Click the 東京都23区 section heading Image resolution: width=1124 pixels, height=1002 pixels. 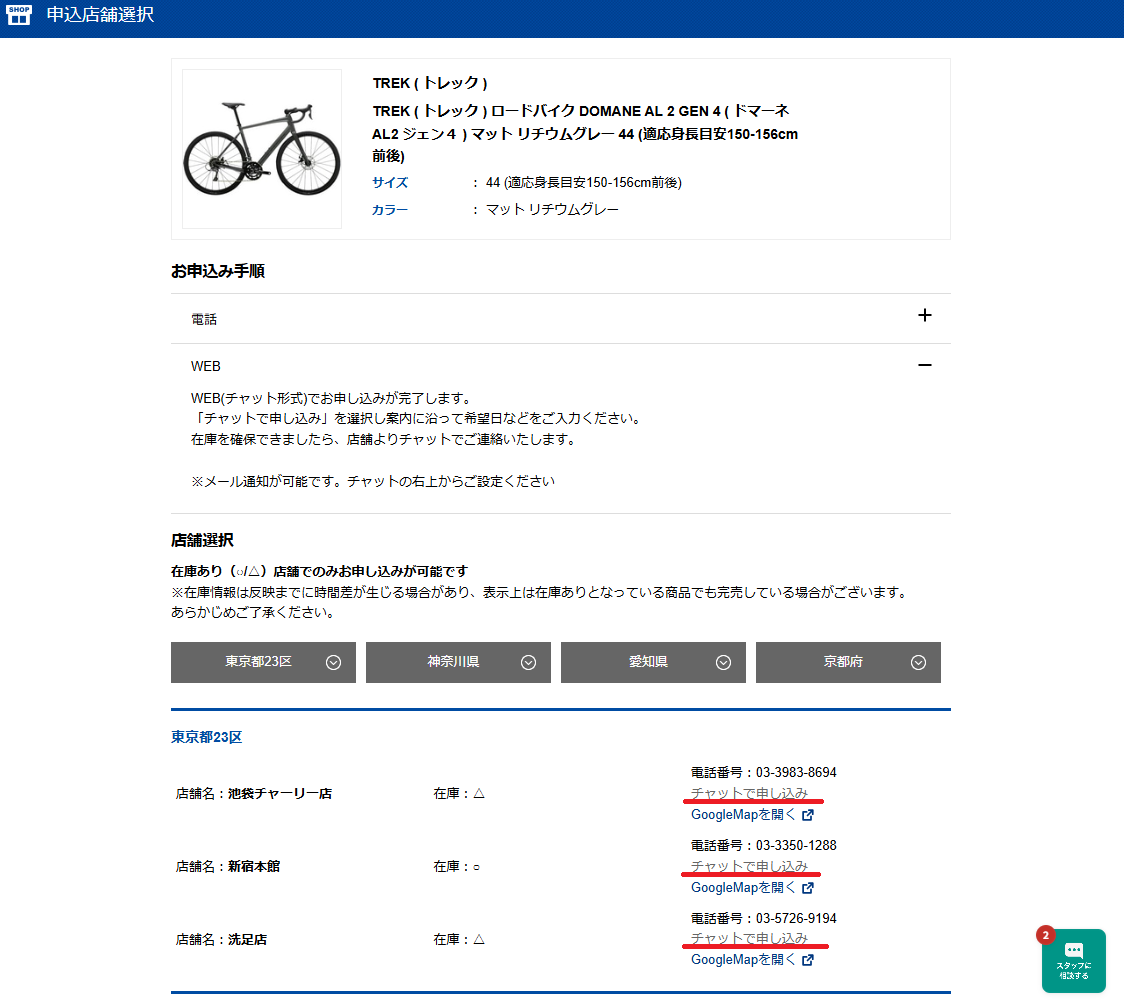206,738
